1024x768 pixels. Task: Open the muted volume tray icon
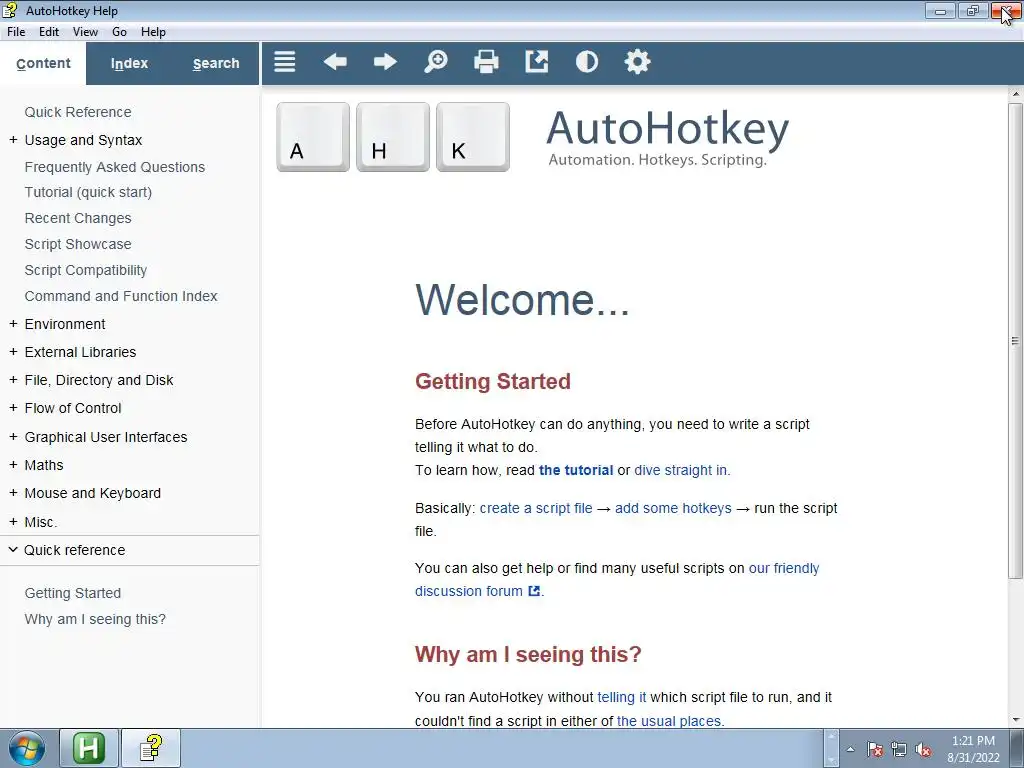923,749
